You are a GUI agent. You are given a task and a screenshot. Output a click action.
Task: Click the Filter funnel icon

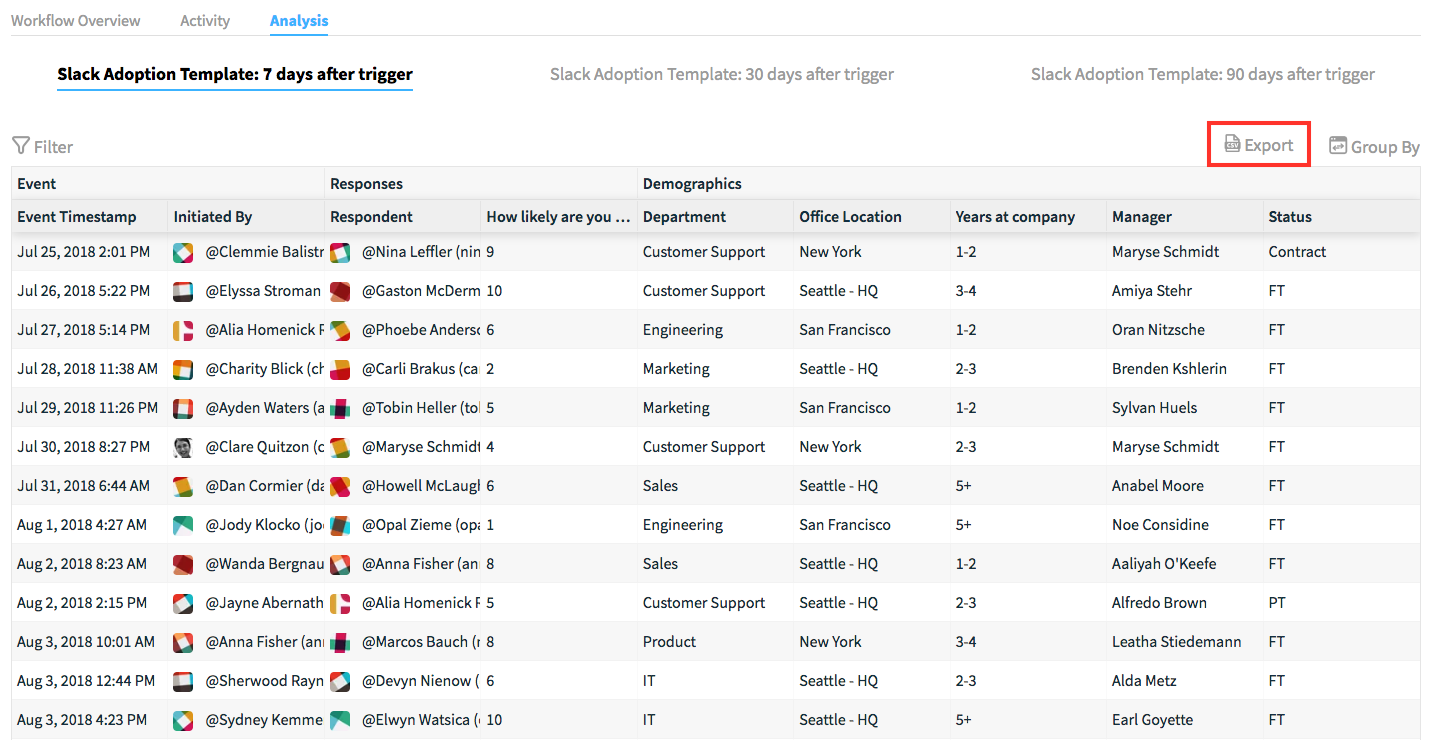pyautogui.click(x=20, y=146)
